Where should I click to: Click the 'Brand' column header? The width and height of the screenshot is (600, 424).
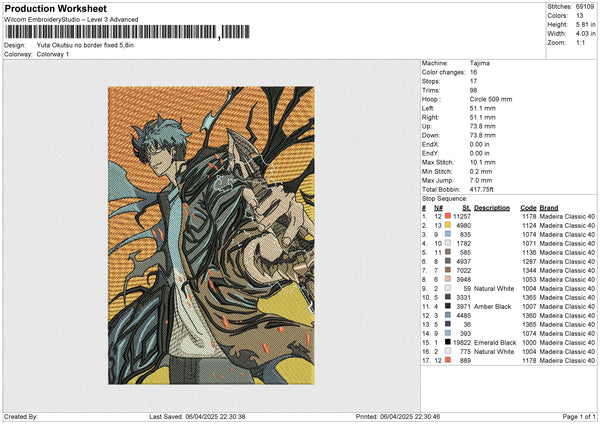click(x=549, y=208)
